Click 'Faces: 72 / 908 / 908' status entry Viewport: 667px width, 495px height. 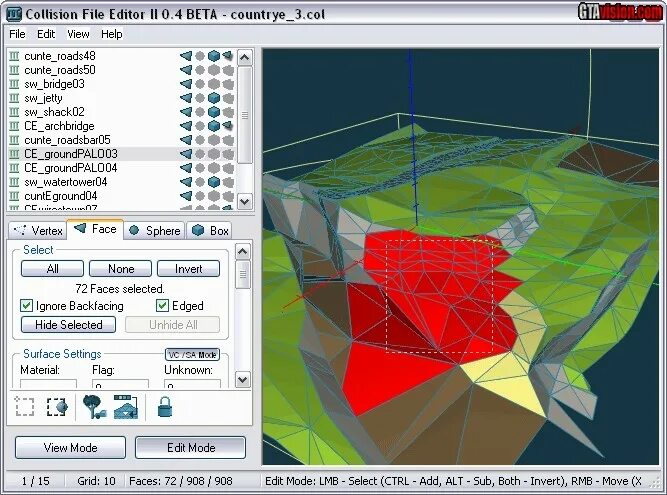(181, 481)
